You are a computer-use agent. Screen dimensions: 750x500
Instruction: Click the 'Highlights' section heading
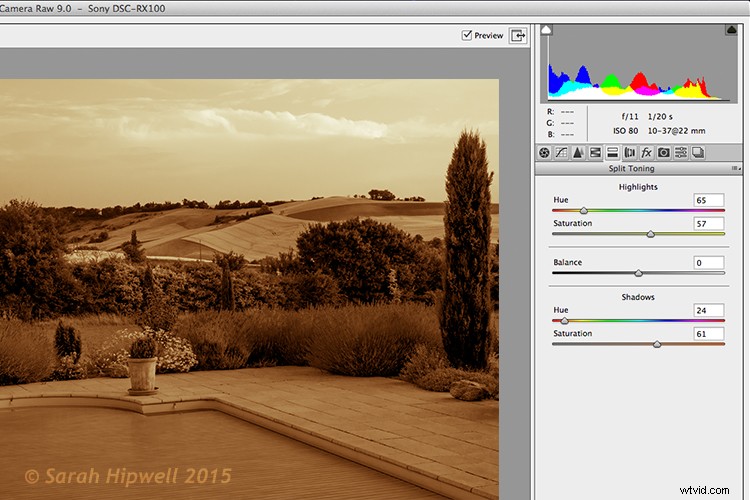pos(638,187)
